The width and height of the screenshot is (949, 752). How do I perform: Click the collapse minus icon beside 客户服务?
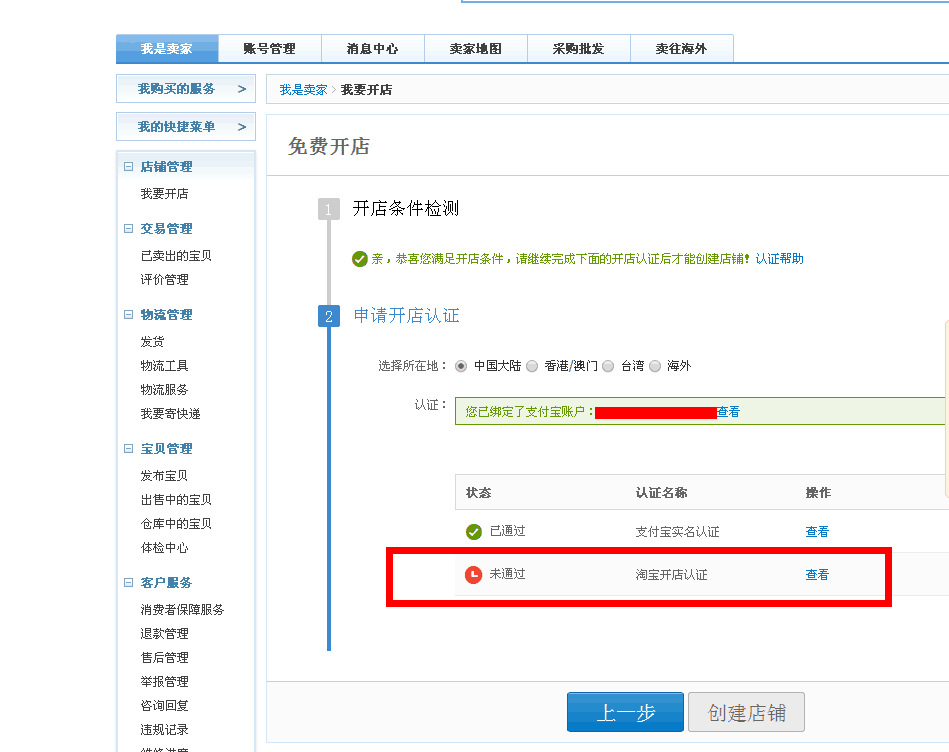click(128, 582)
